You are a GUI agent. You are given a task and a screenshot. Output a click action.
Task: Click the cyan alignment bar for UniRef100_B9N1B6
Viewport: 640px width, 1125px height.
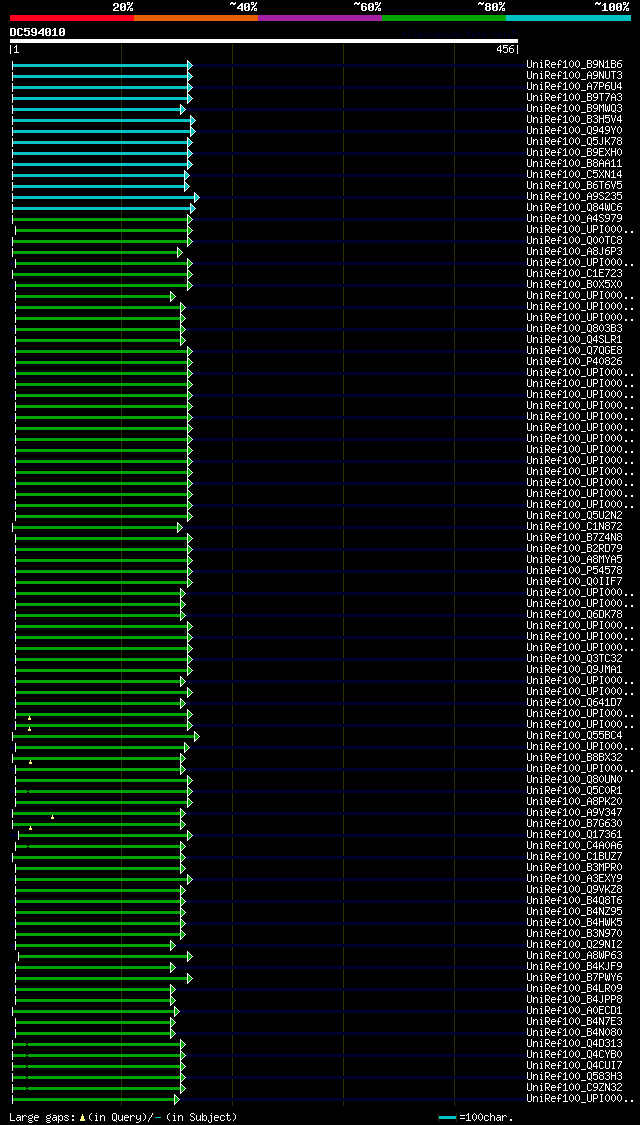(x=100, y=65)
